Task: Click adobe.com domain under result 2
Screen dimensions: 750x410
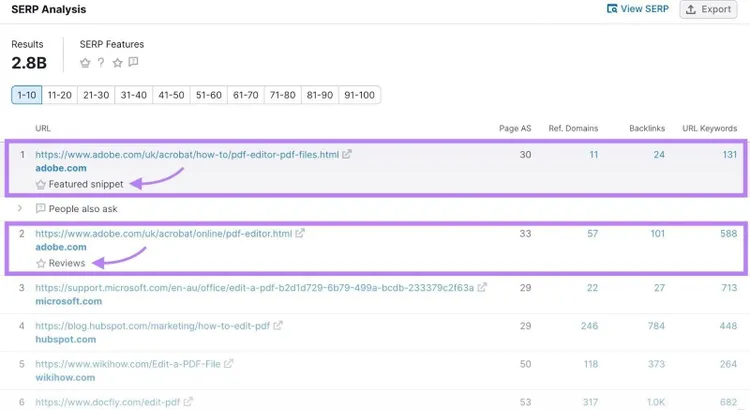Action: click(61, 247)
